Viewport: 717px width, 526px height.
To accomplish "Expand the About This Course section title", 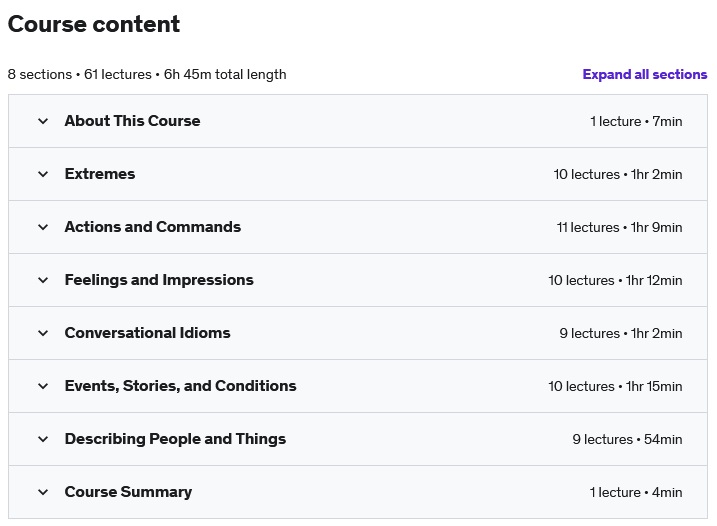I will 132,121.
